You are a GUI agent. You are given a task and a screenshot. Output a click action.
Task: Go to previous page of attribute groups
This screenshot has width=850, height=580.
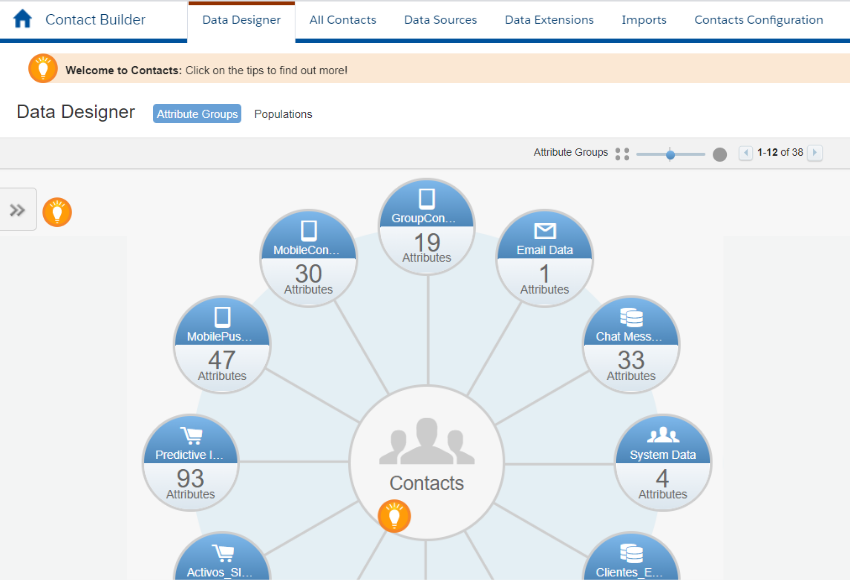(745, 153)
